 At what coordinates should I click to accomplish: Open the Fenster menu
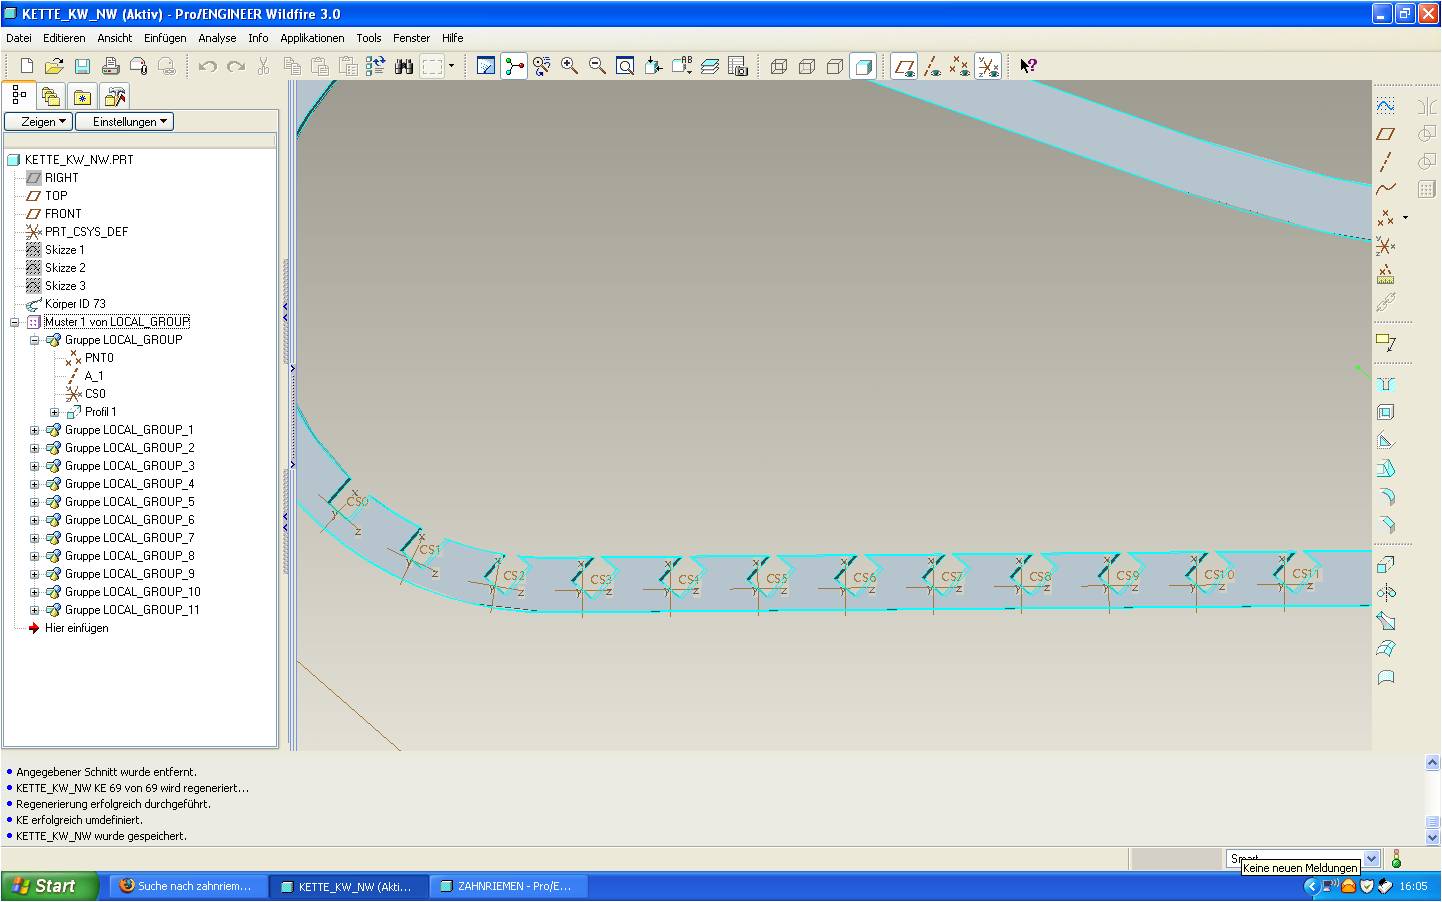click(411, 38)
